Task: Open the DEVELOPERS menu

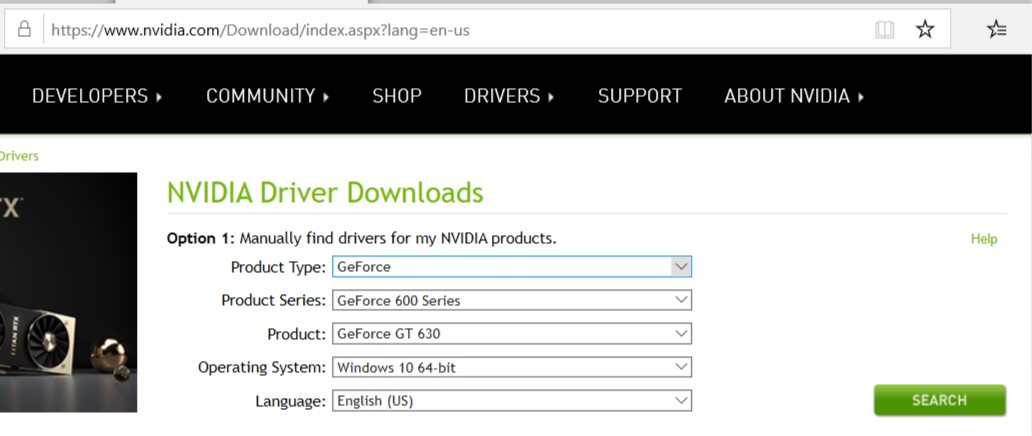Action: point(97,96)
